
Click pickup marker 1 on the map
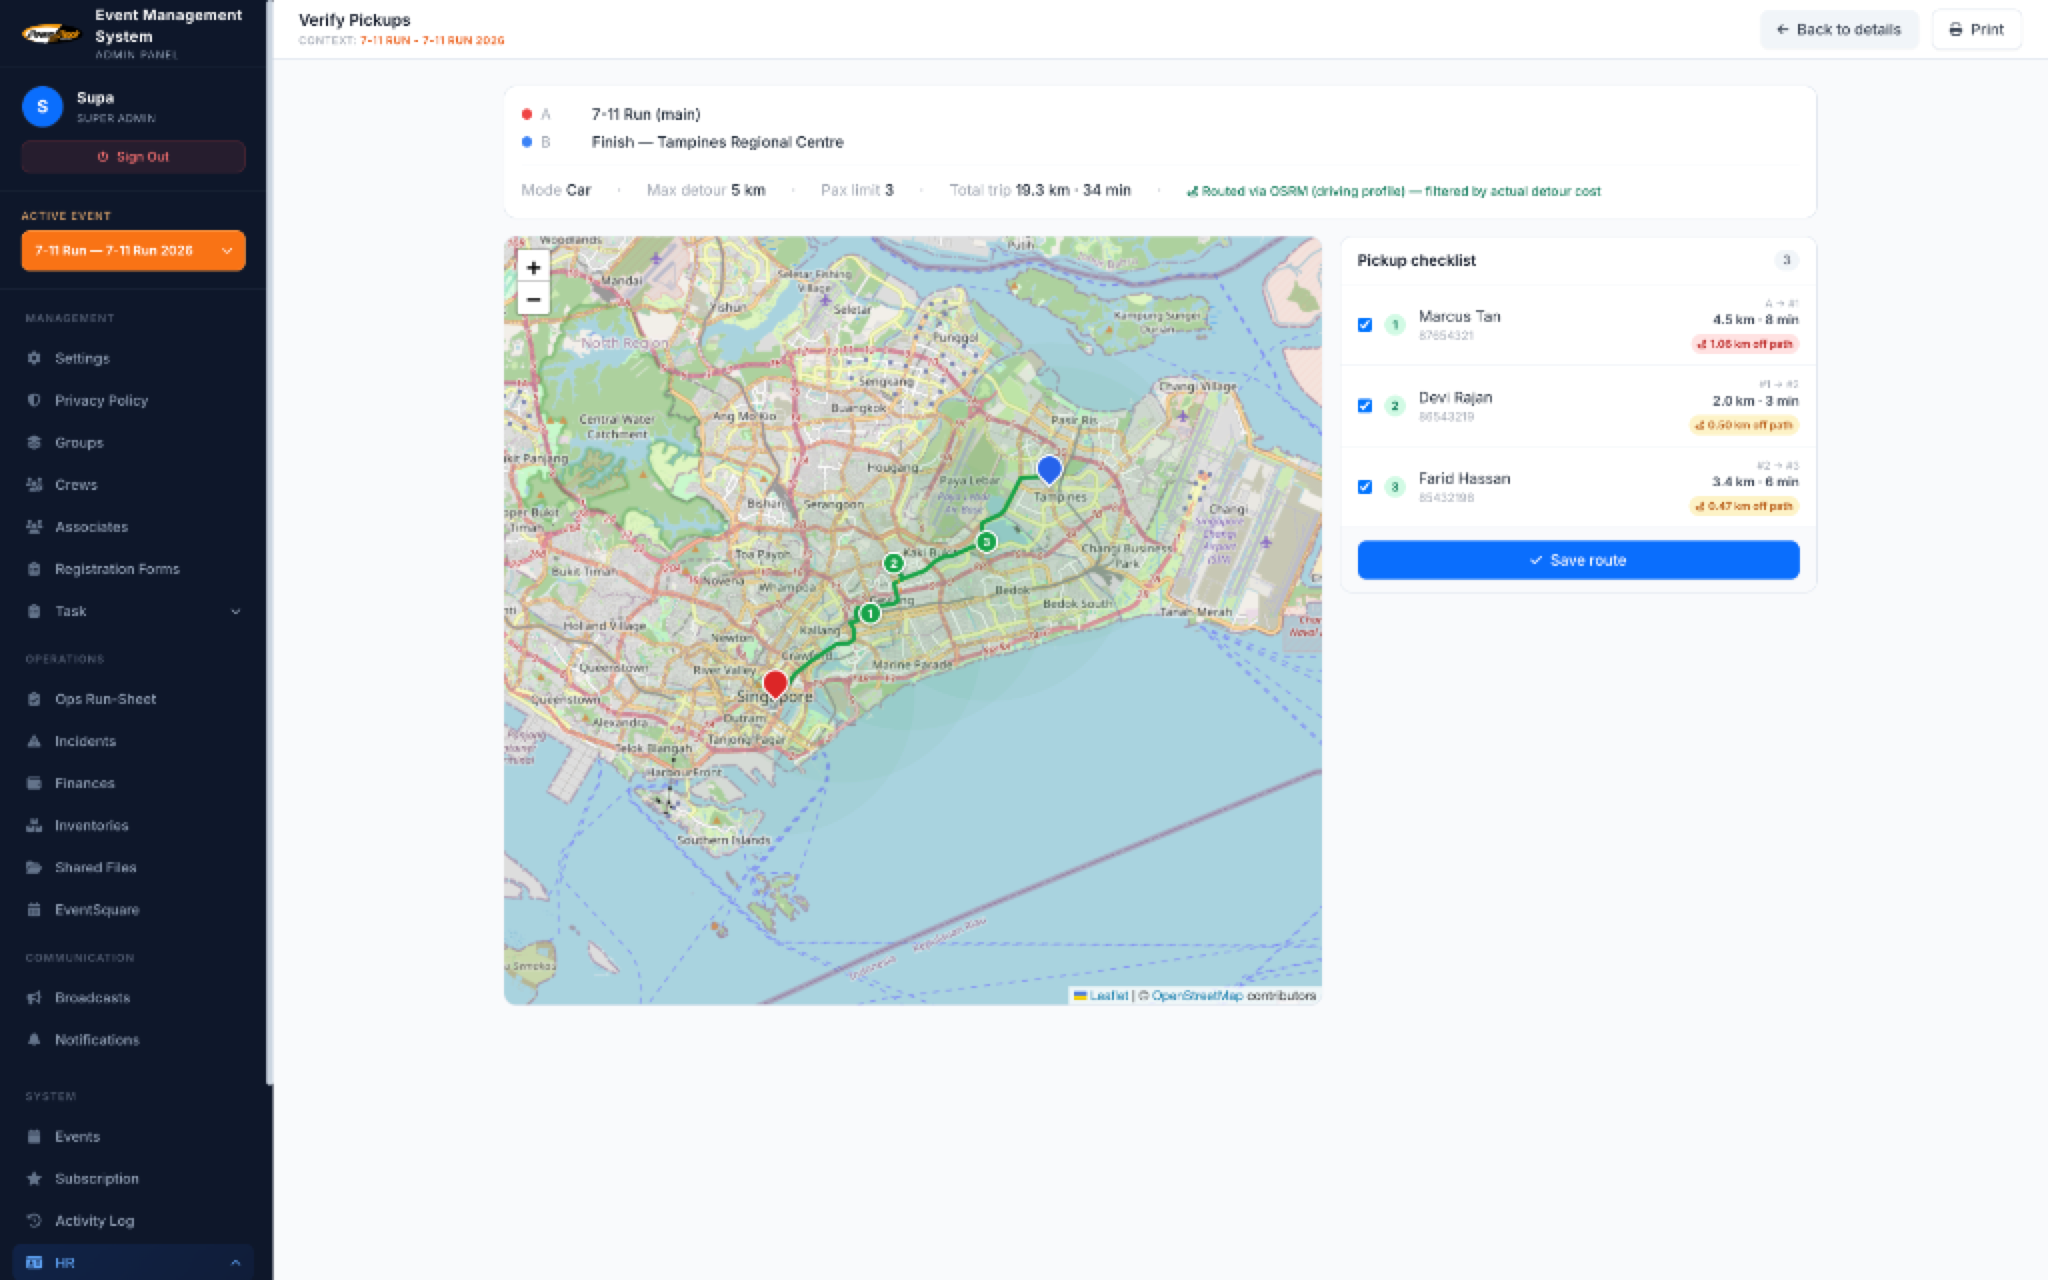(x=870, y=613)
